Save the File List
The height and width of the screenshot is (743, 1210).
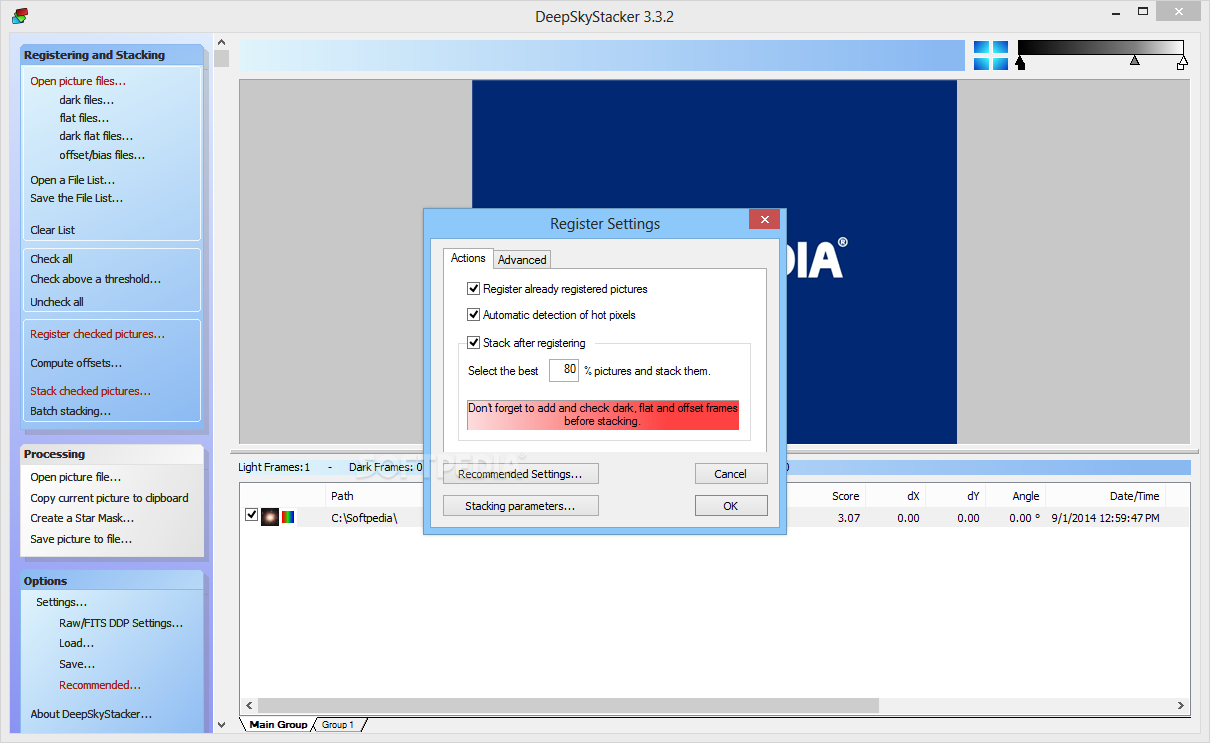coord(77,198)
